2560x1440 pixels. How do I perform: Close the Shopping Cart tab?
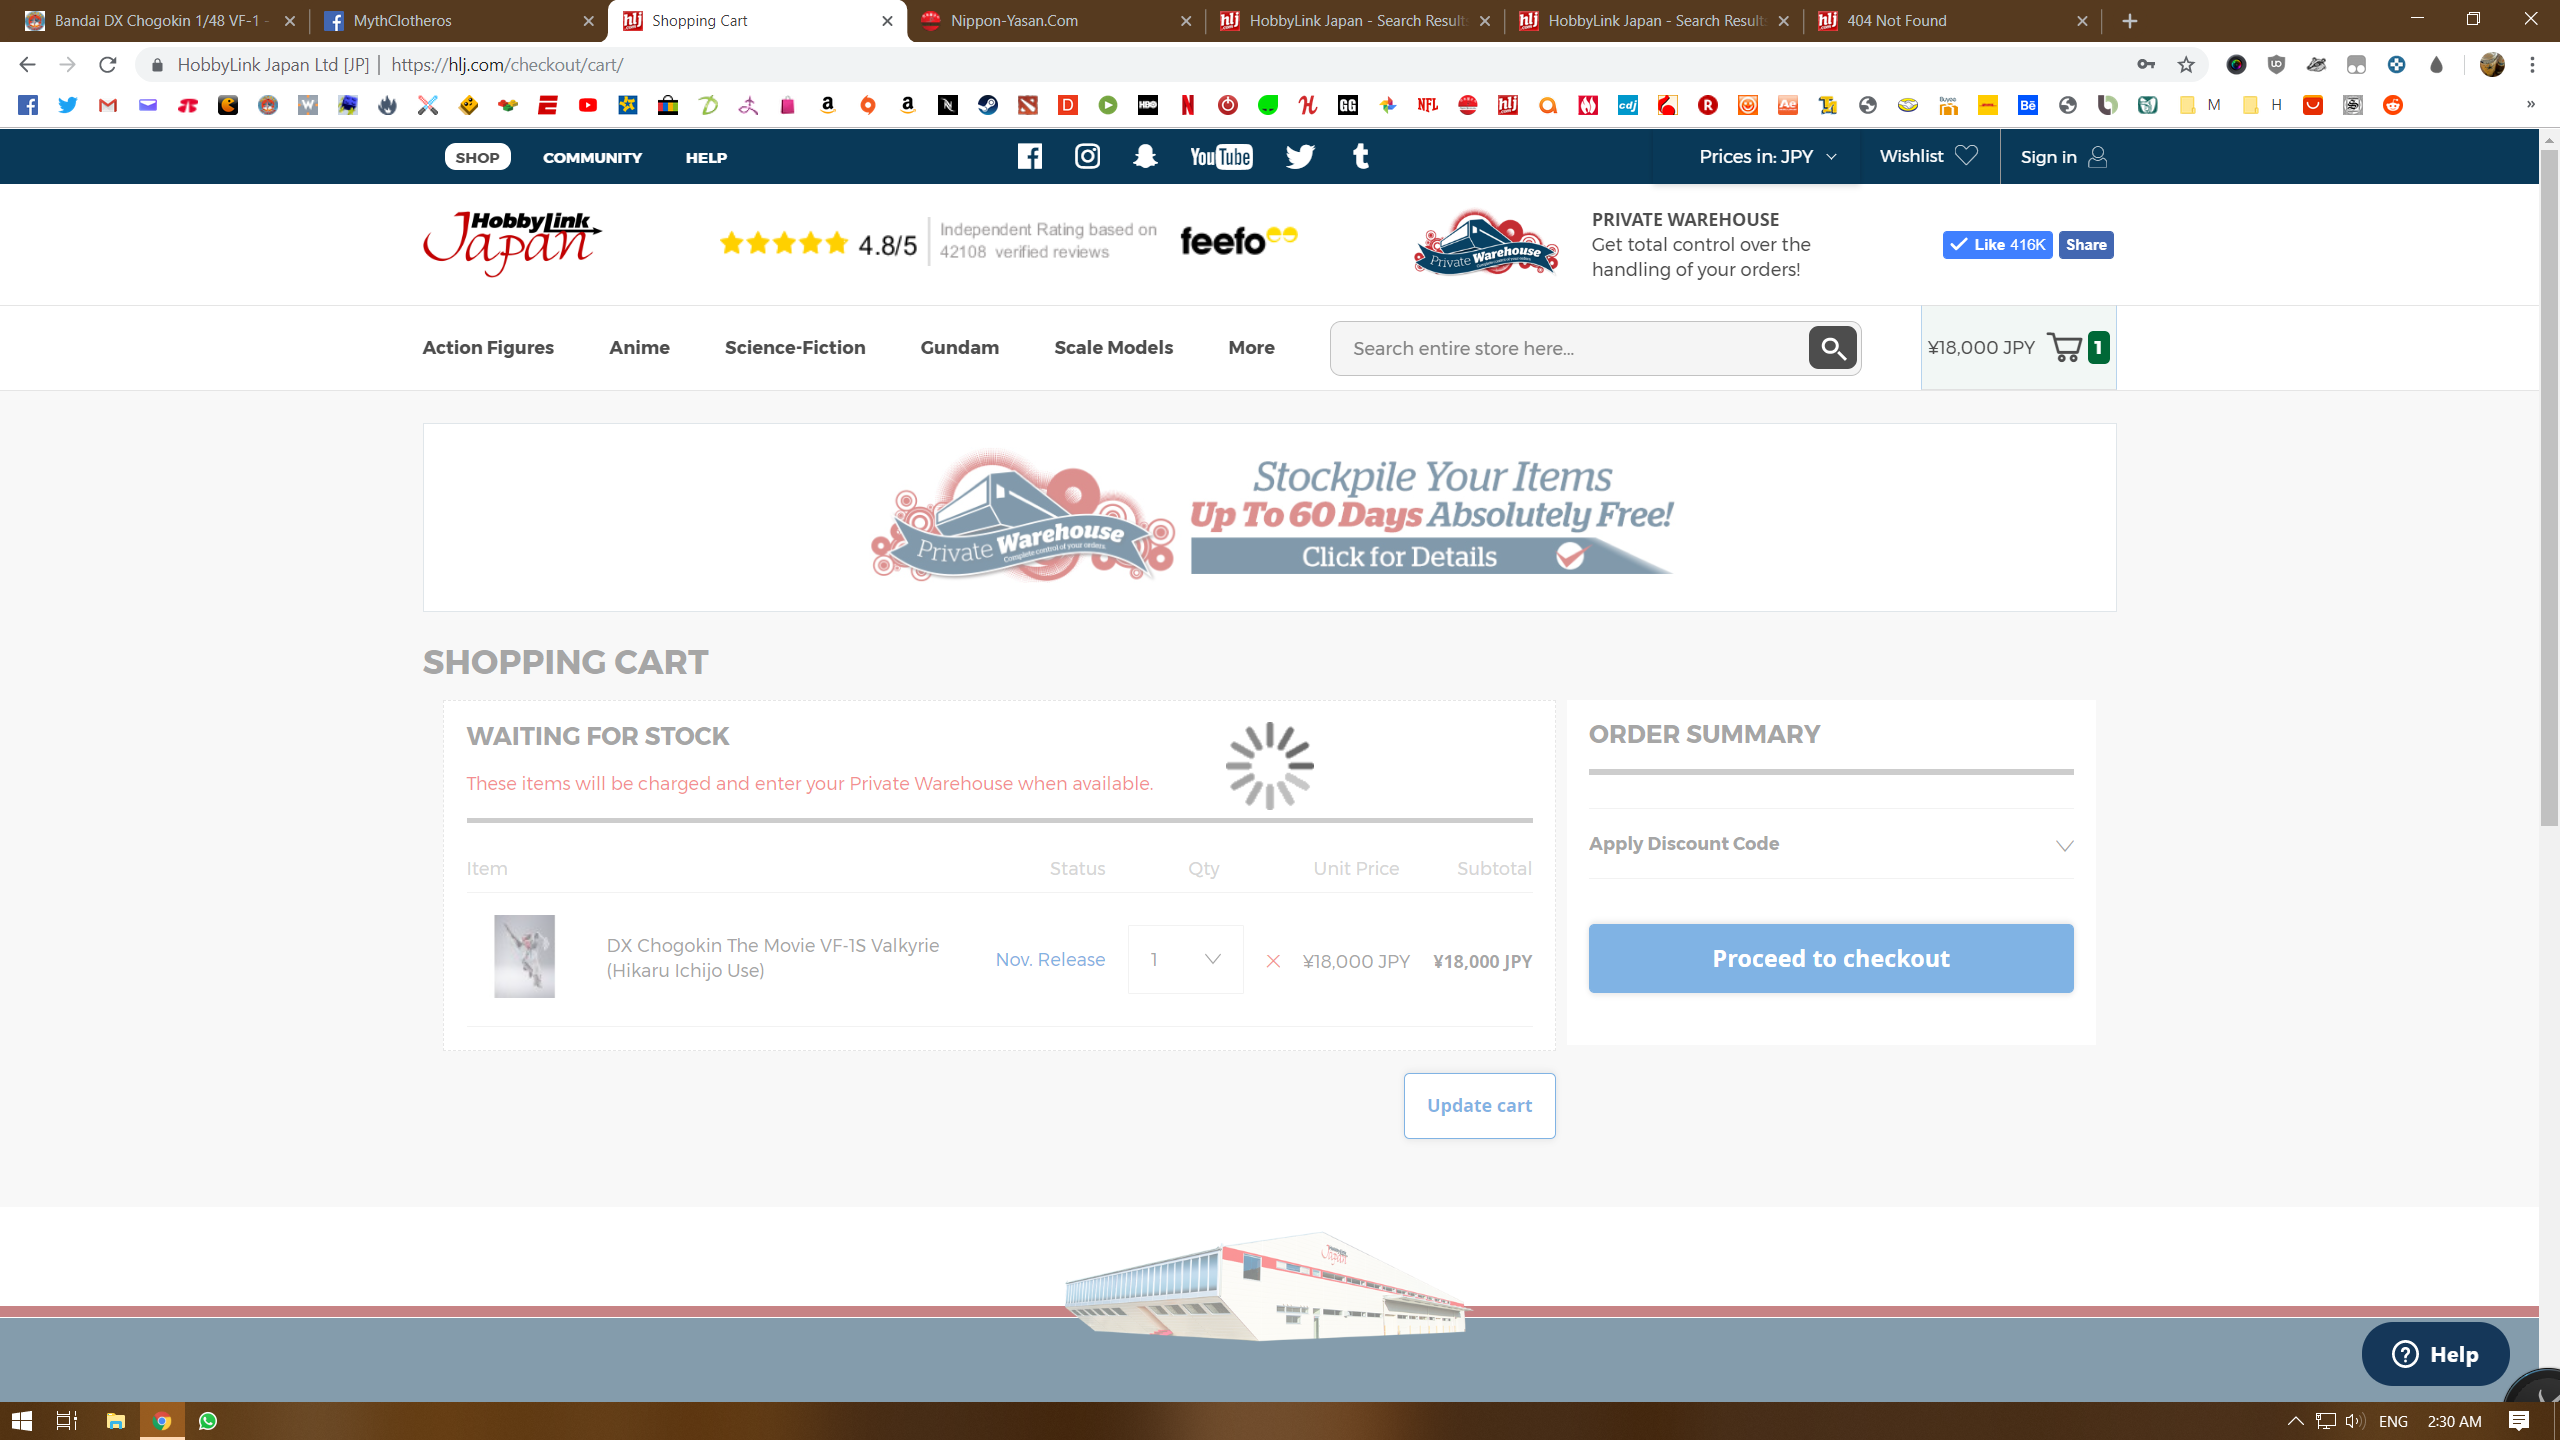point(887,21)
